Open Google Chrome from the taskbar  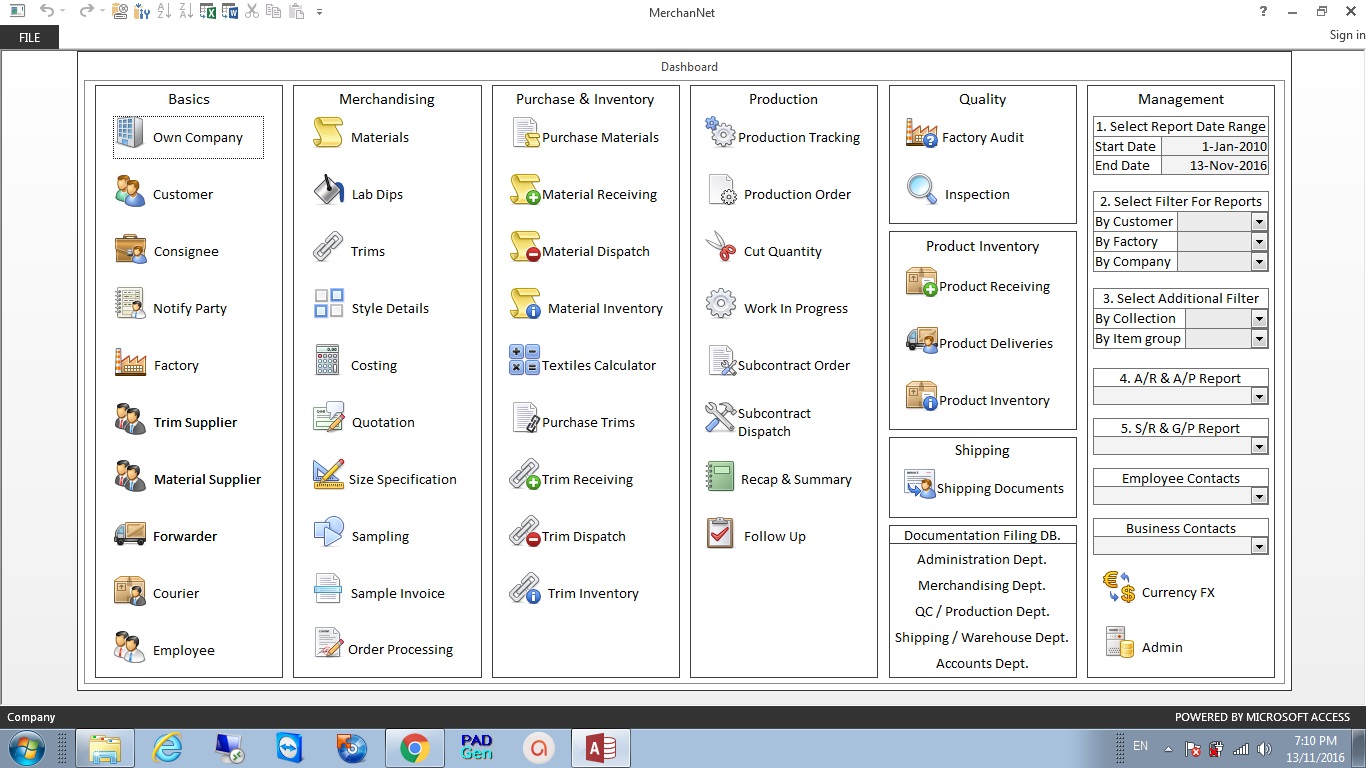(414, 748)
